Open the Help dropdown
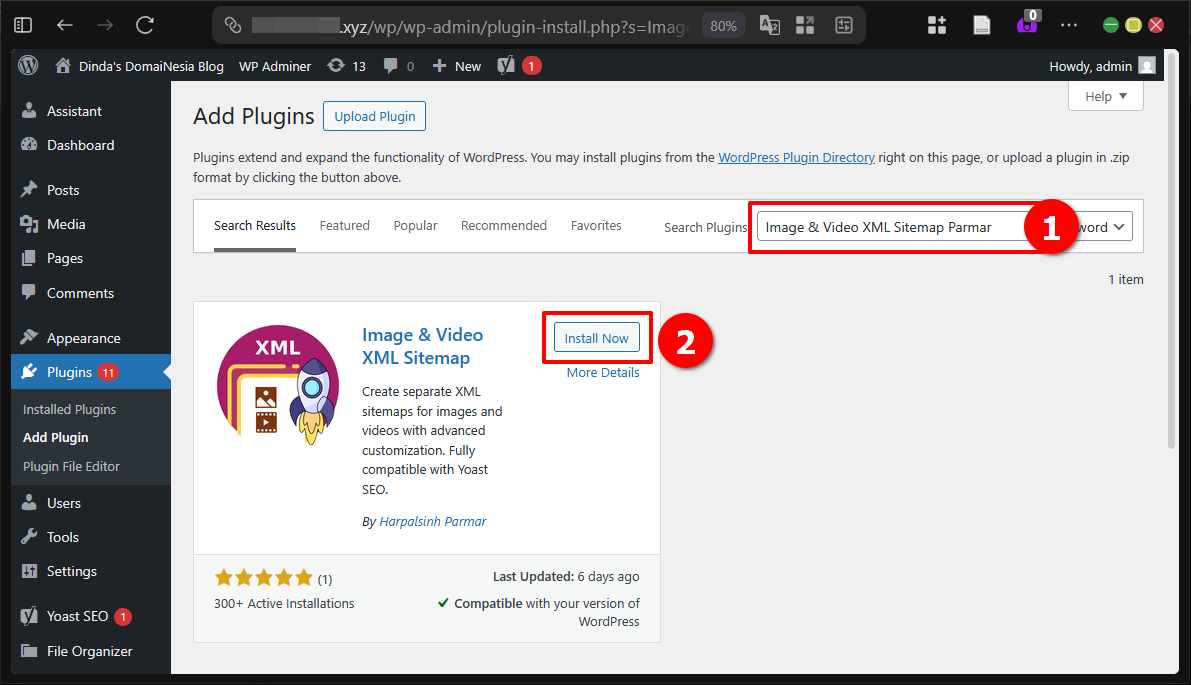This screenshot has height=685, width=1191. (x=1104, y=95)
